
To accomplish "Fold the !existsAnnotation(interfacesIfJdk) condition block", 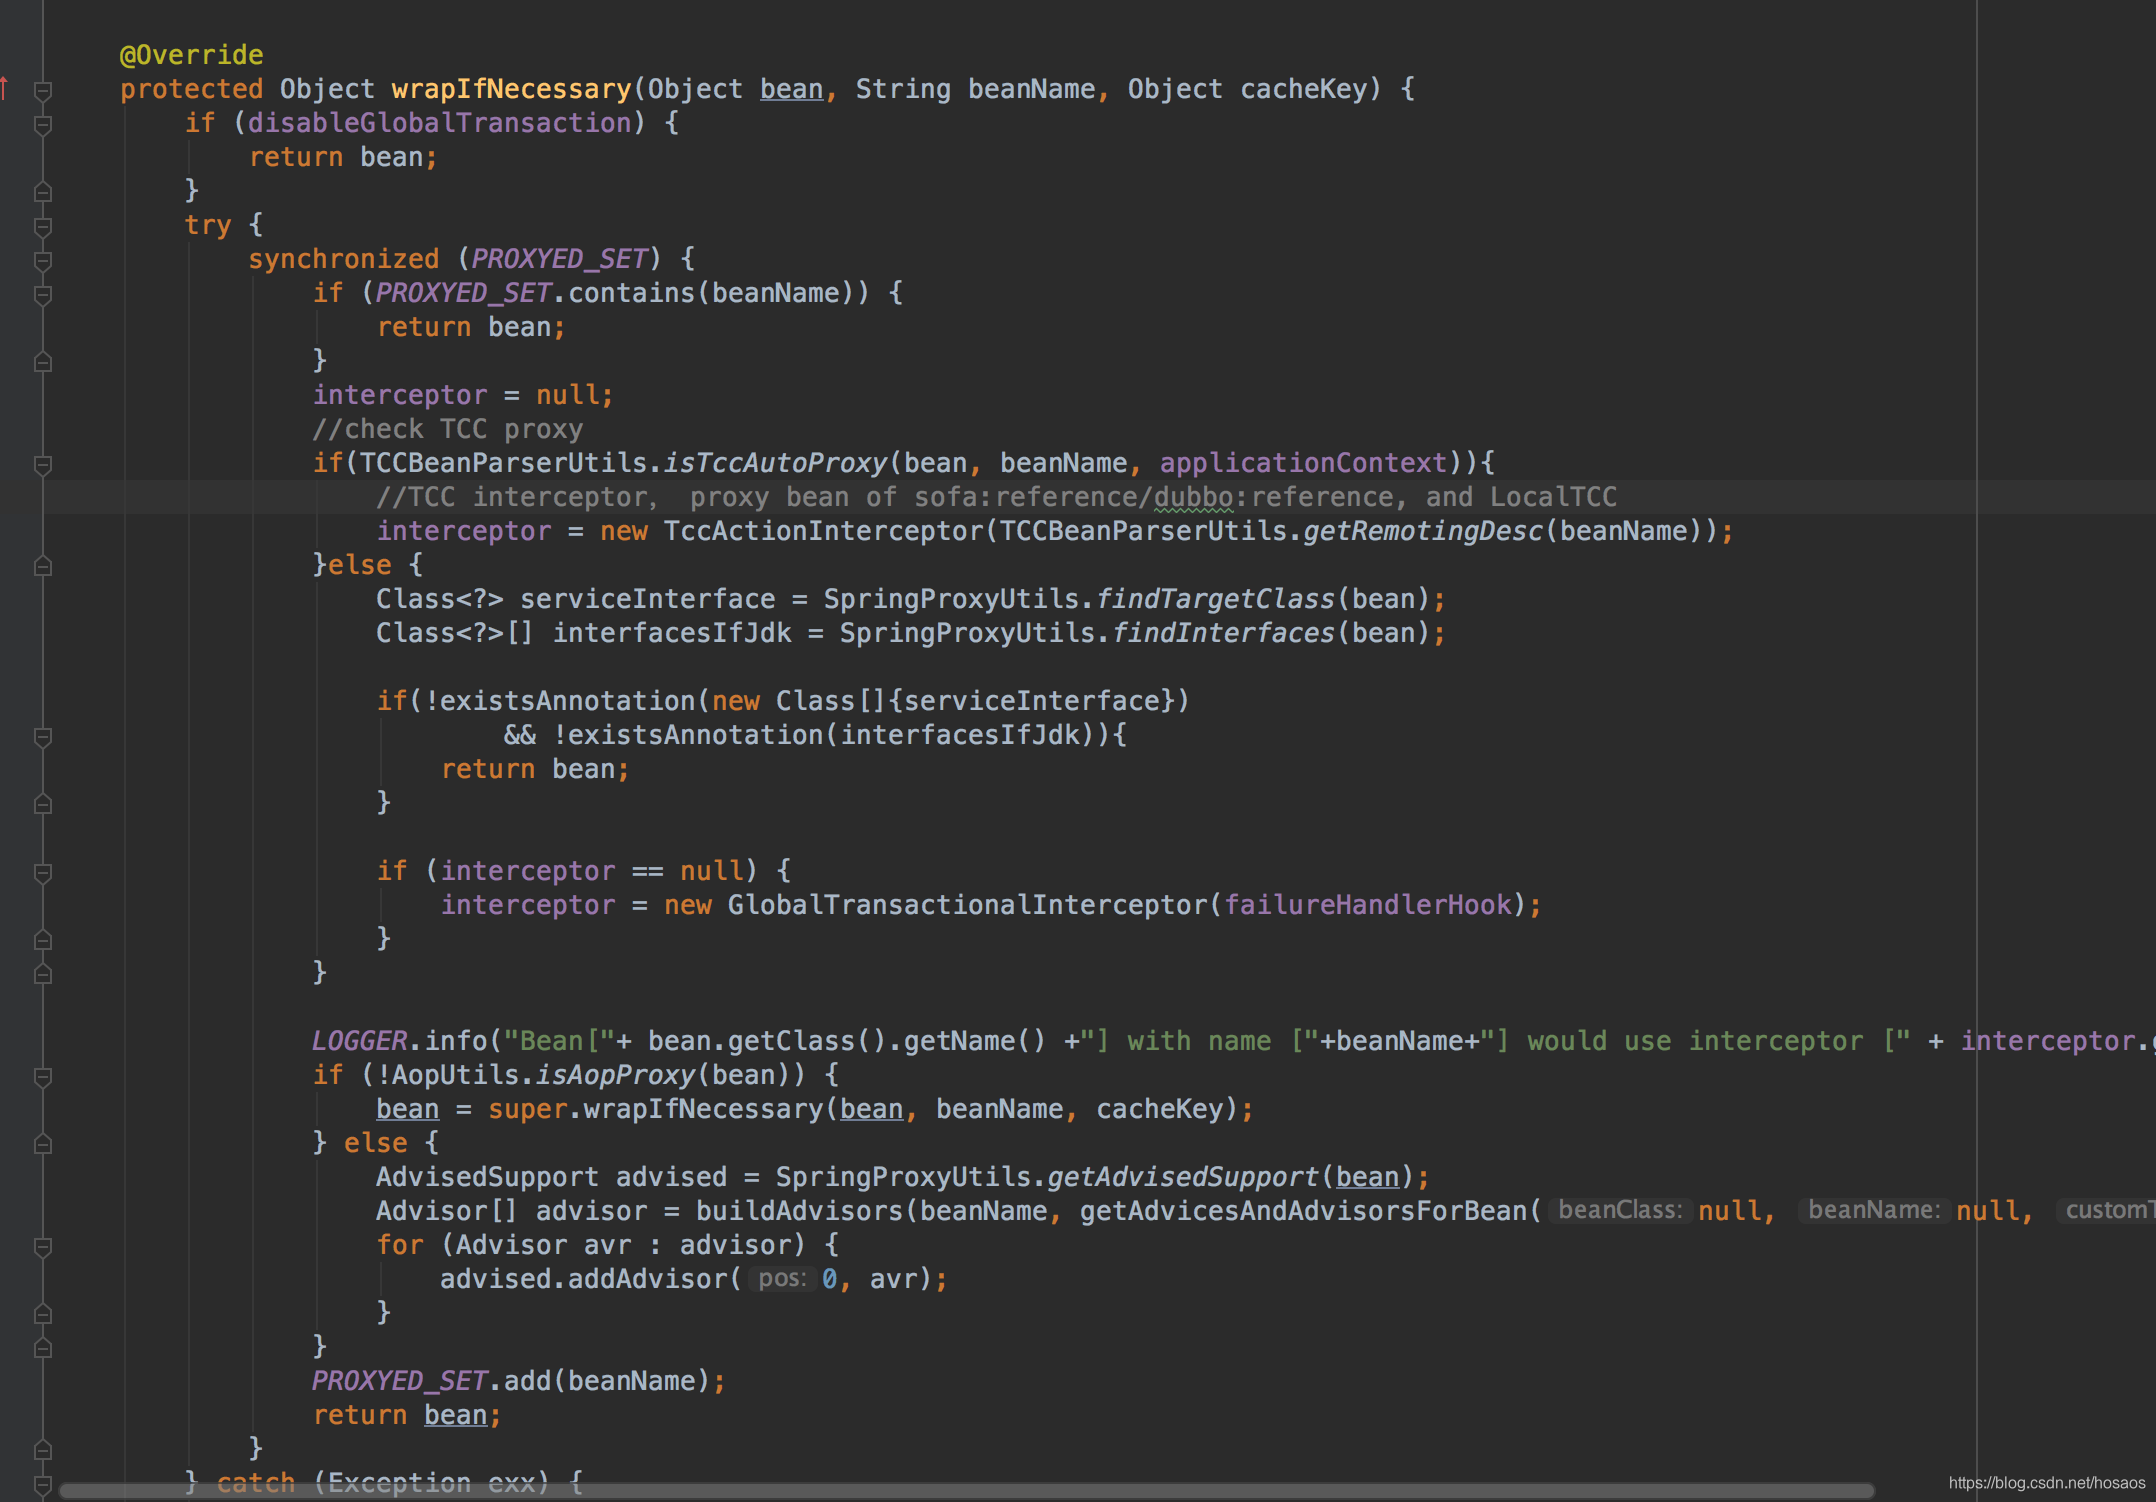I will (43, 736).
